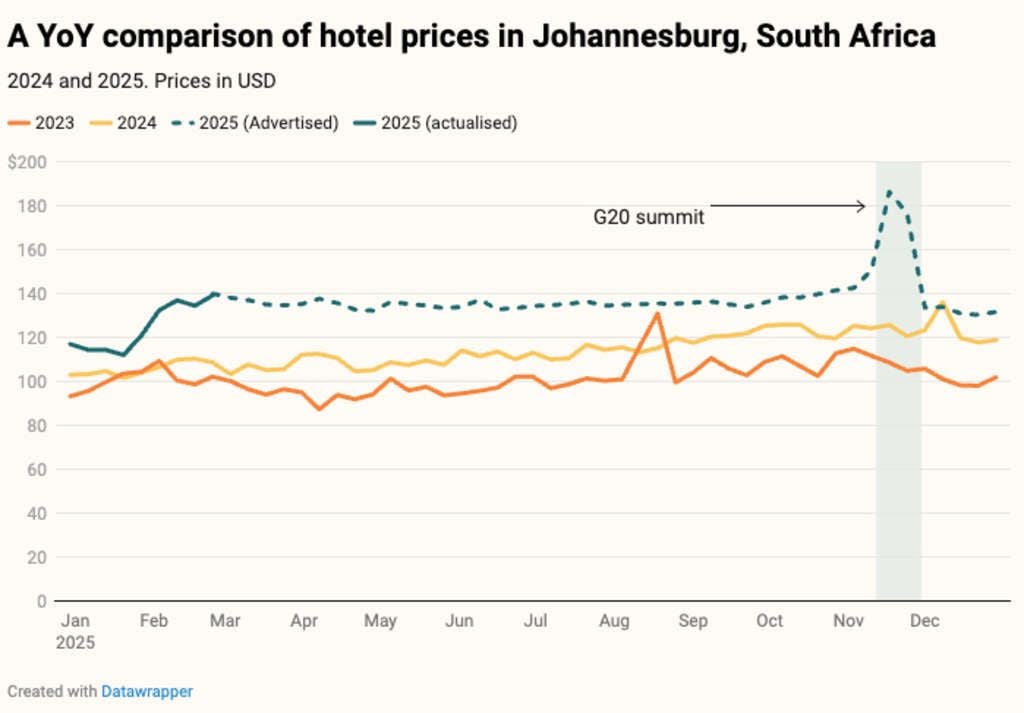This screenshot has width=1024, height=713.
Task: Click the orange 2023 legend swatch
Action: [19, 124]
